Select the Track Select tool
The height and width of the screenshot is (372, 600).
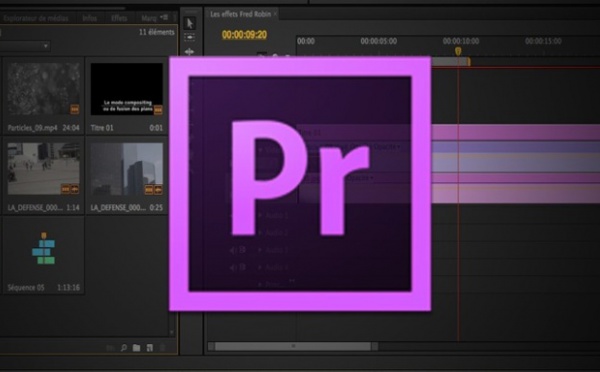click(x=189, y=37)
